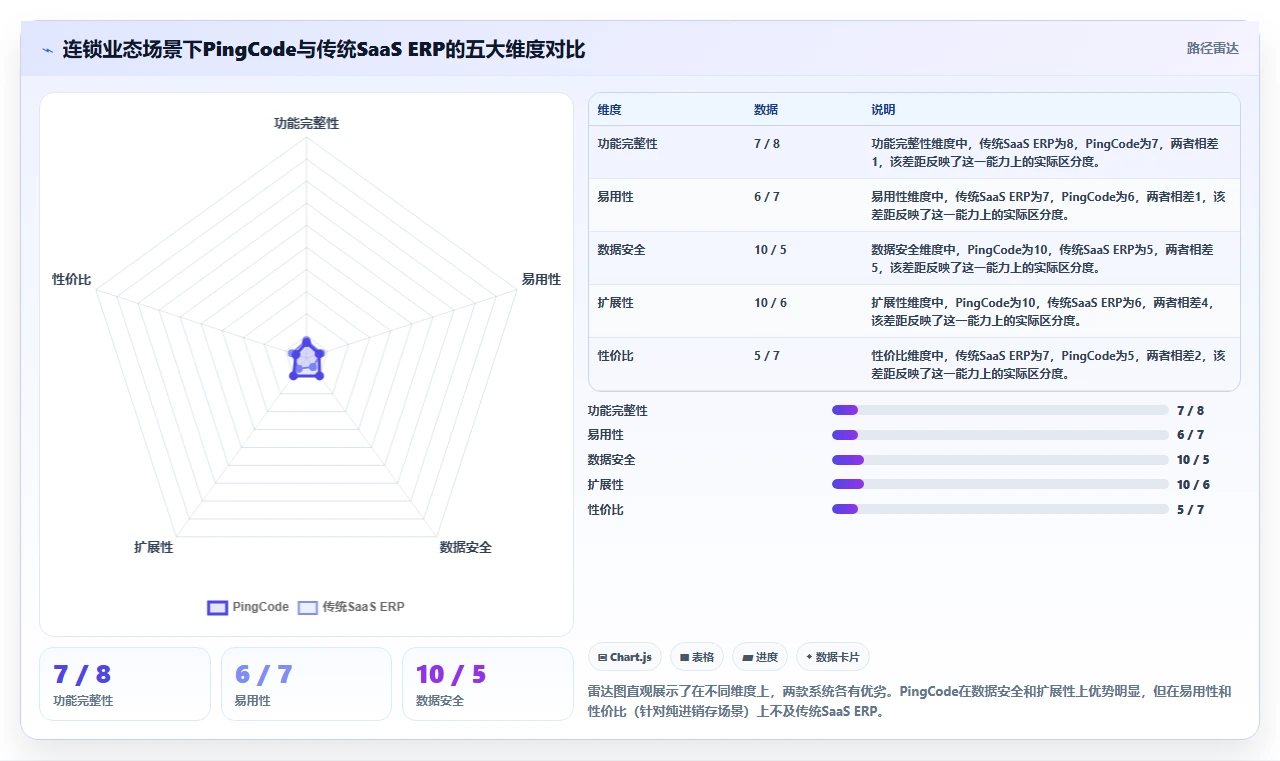Click the 说明 column header
Viewport: 1280px width, 761px height.
pos(883,110)
